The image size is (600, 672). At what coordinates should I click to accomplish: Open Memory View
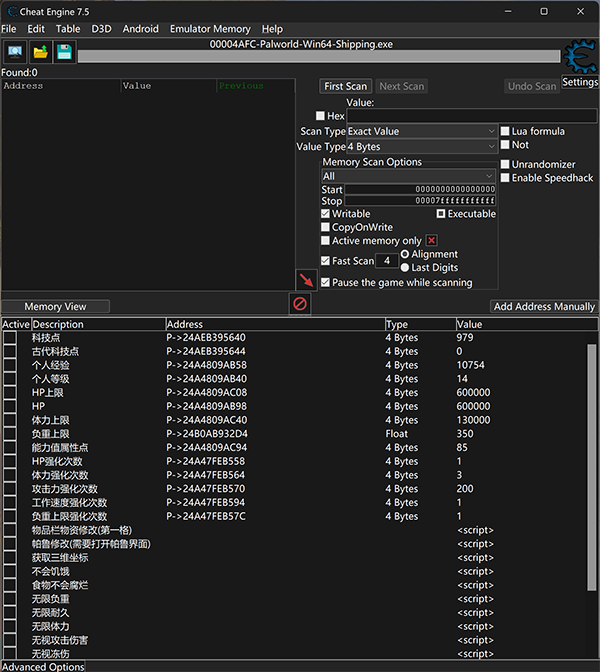coord(55,306)
